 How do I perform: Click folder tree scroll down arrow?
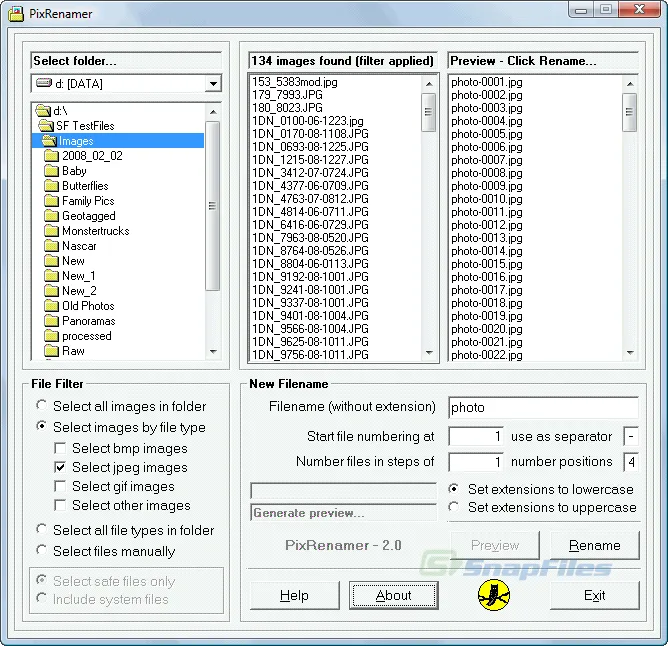[213, 352]
